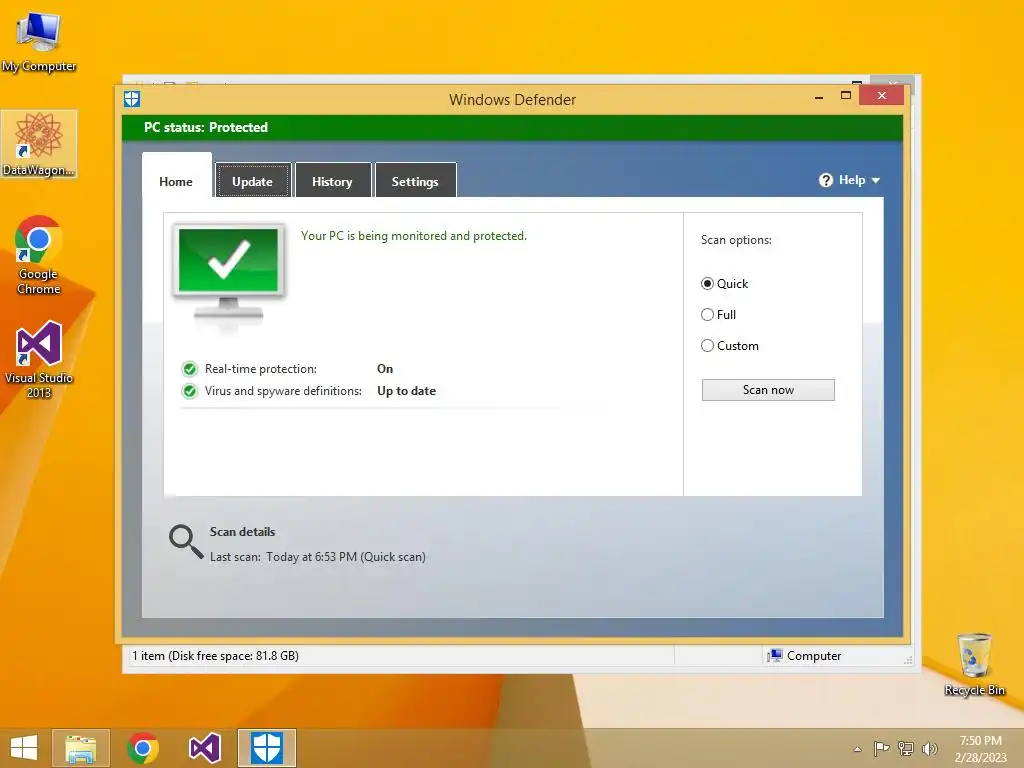1024x768 pixels.
Task: Expand the Help dropdown arrow
Action: click(876, 180)
